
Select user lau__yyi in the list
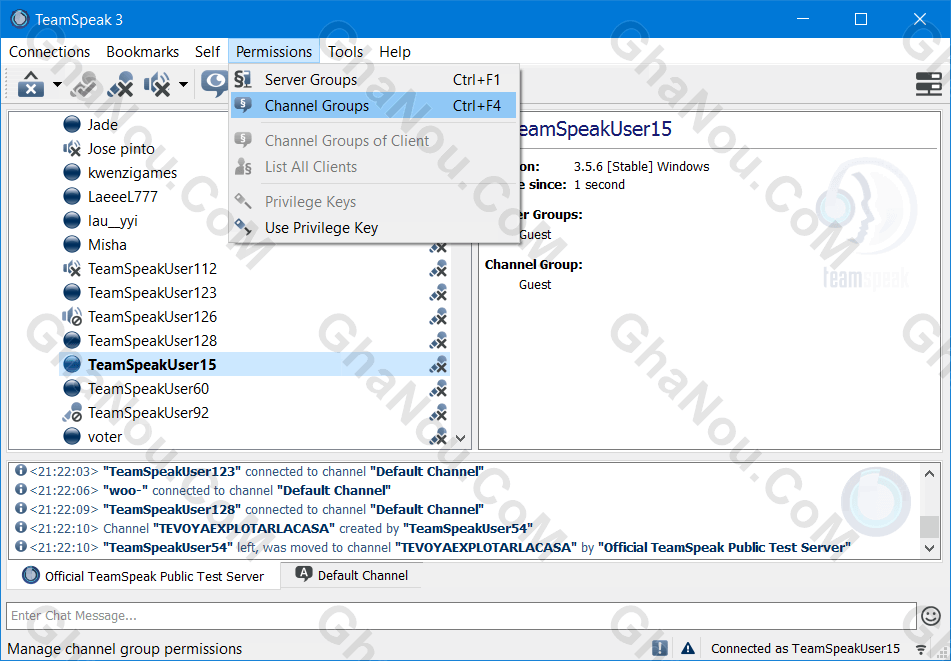[x=112, y=221]
